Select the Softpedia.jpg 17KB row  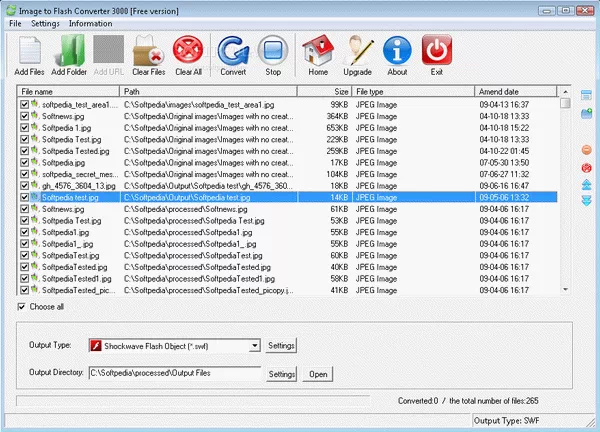pyautogui.click(x=287, y=163)
